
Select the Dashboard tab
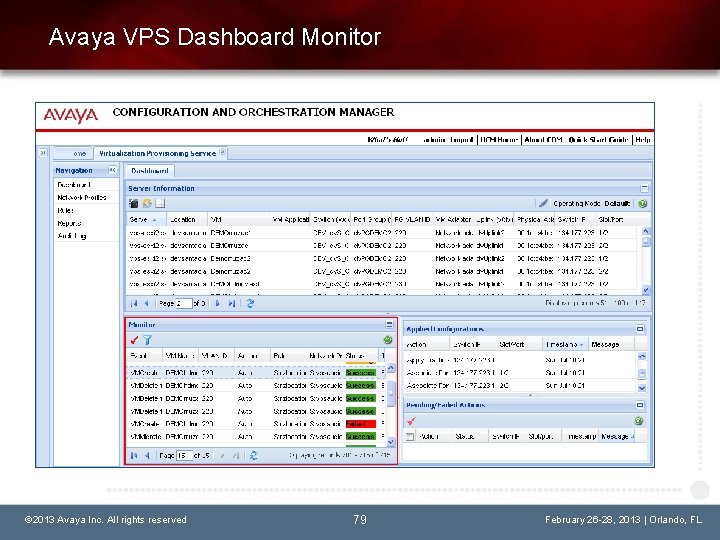coord(150,171)
